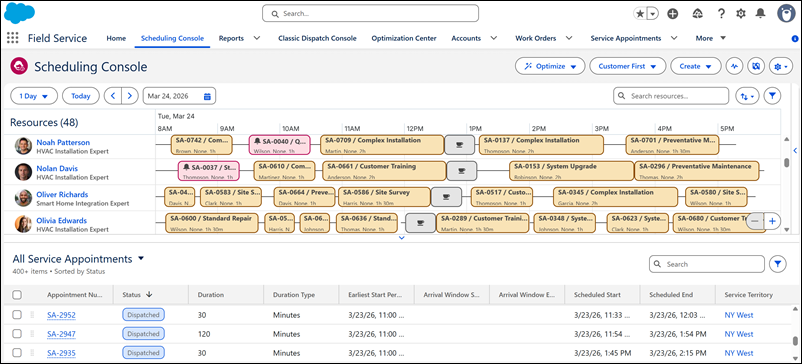Switch list view All Service Appointments
The height and width of the screenshot is (364, 802).
78,259
